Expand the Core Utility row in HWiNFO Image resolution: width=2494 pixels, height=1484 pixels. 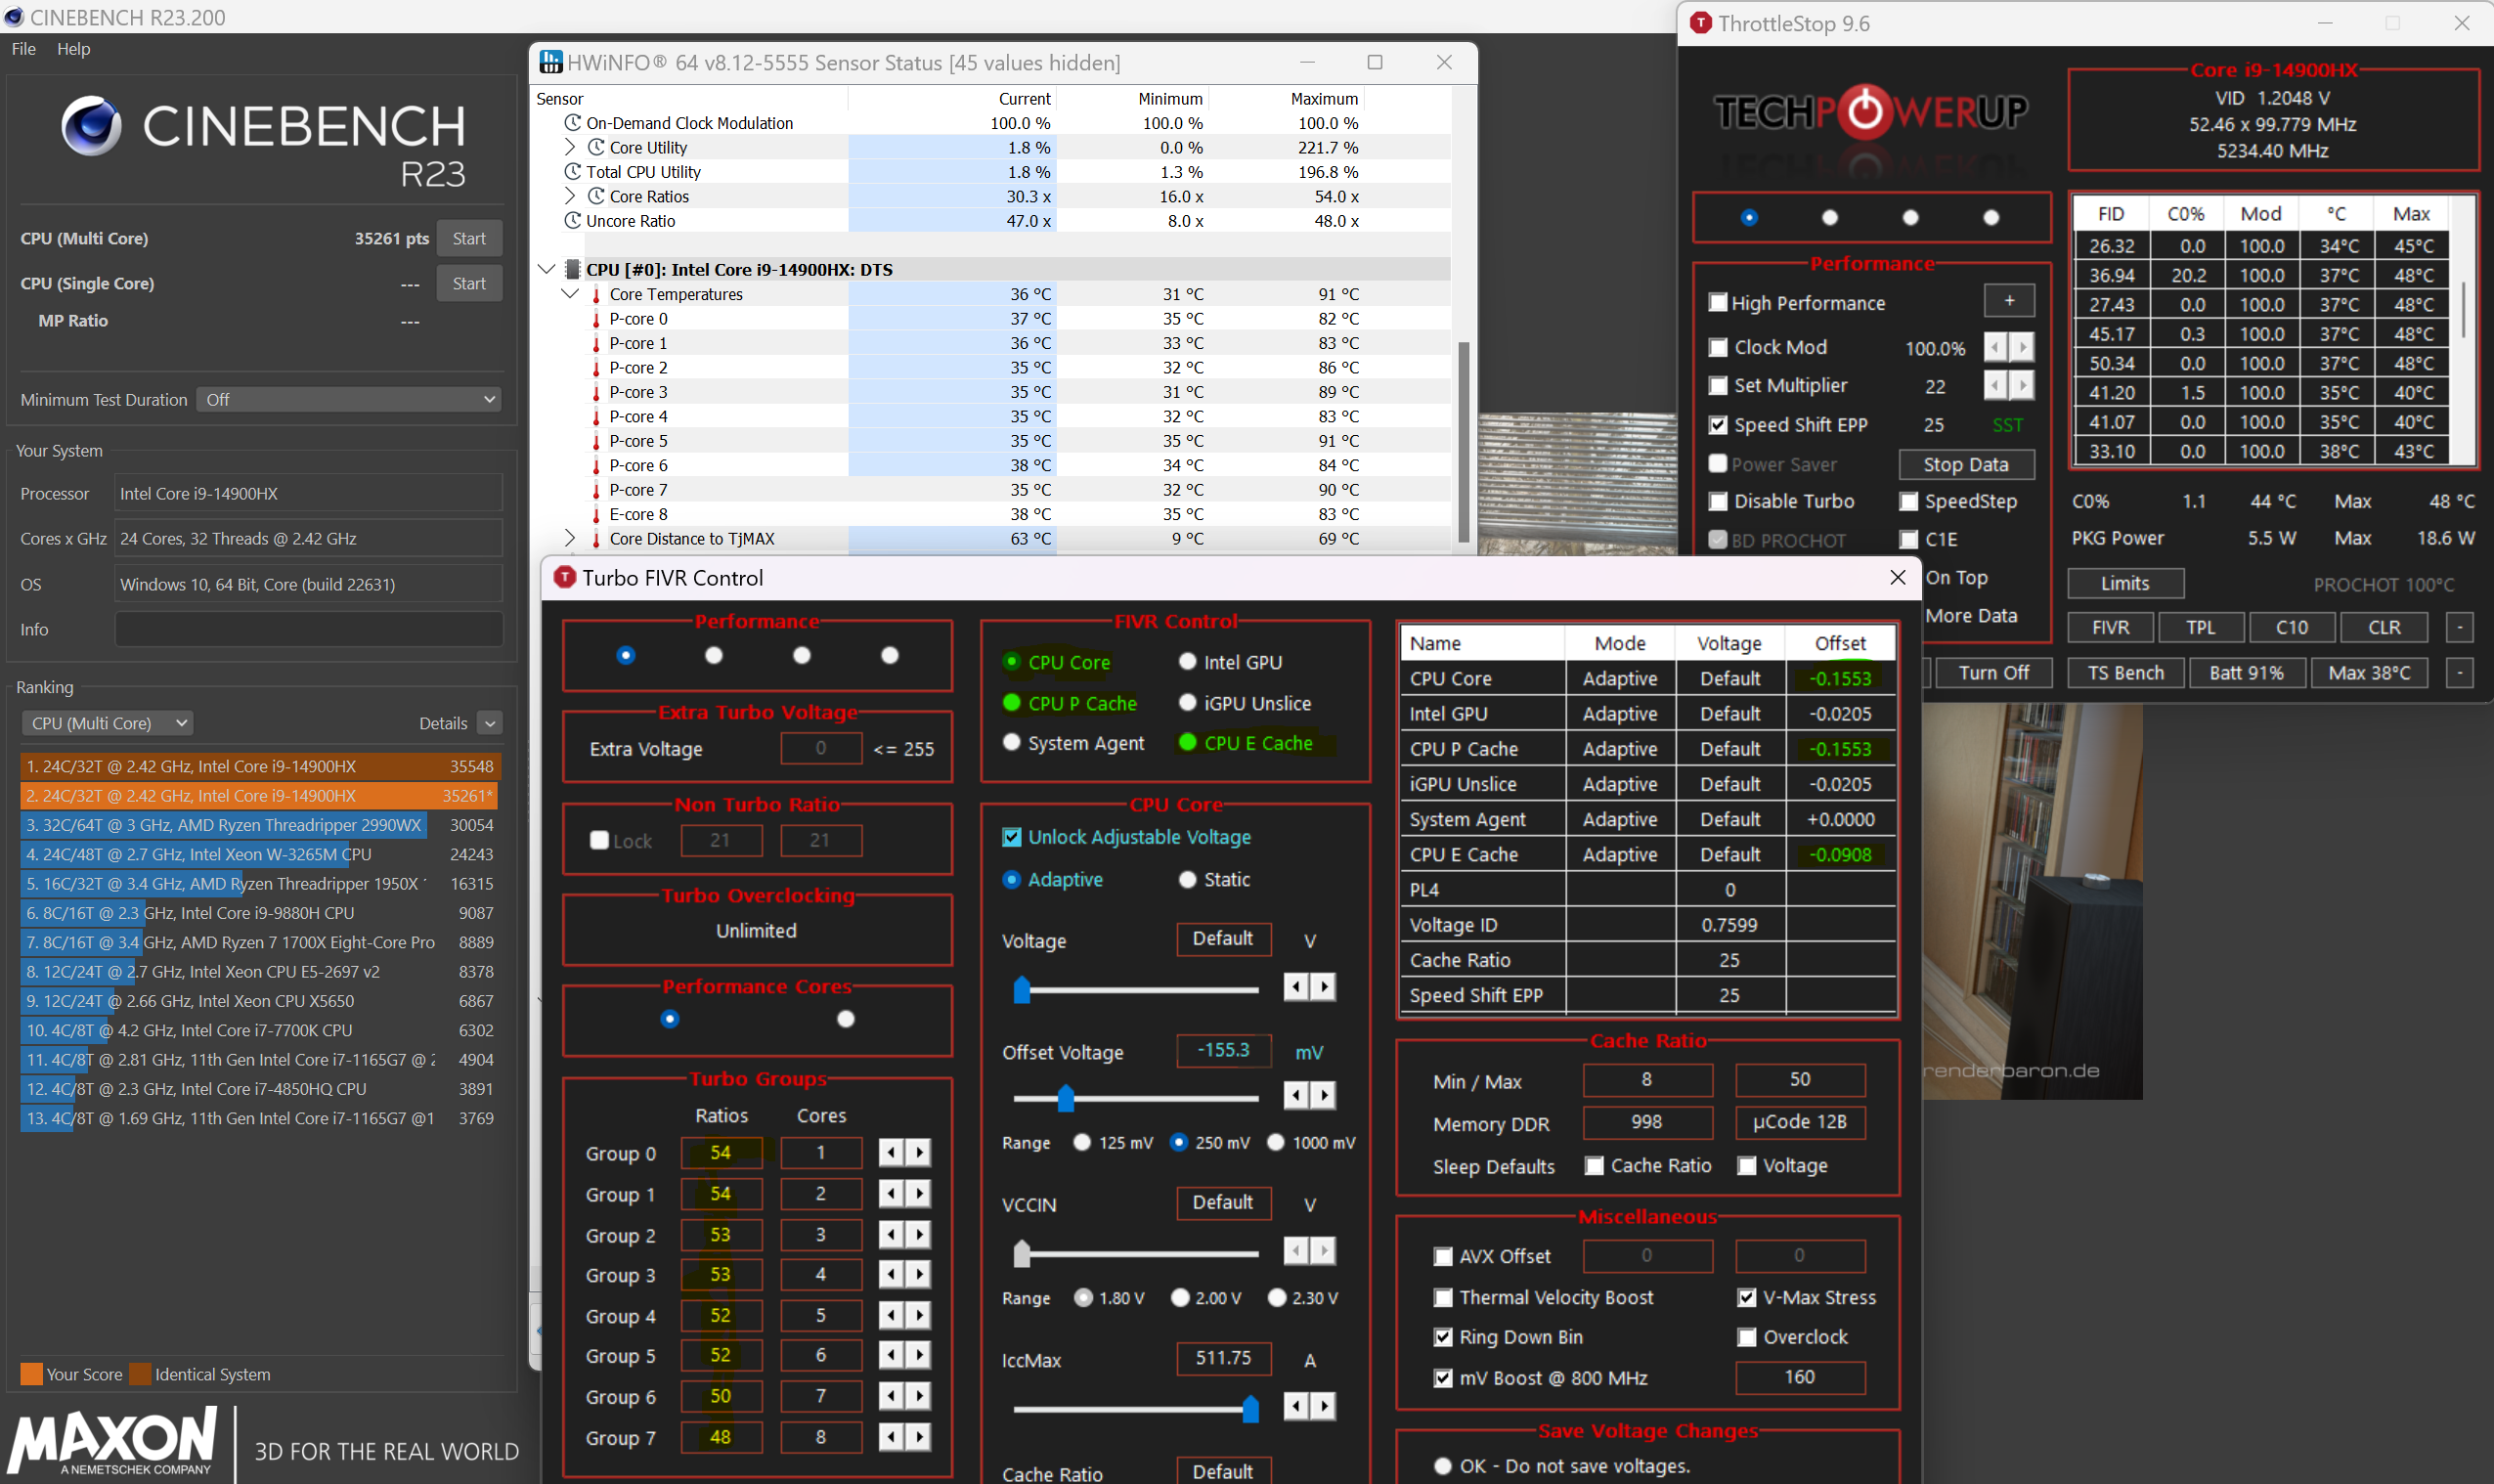570,147
